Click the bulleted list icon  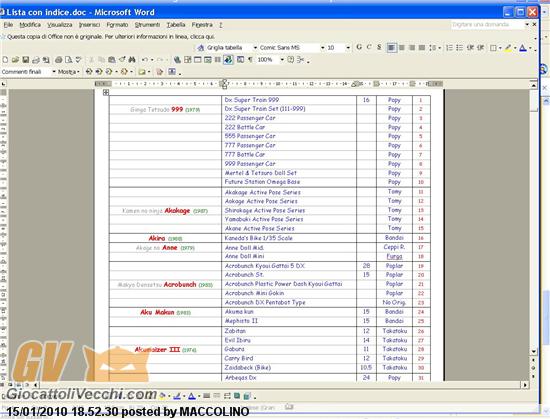[460, 48]
